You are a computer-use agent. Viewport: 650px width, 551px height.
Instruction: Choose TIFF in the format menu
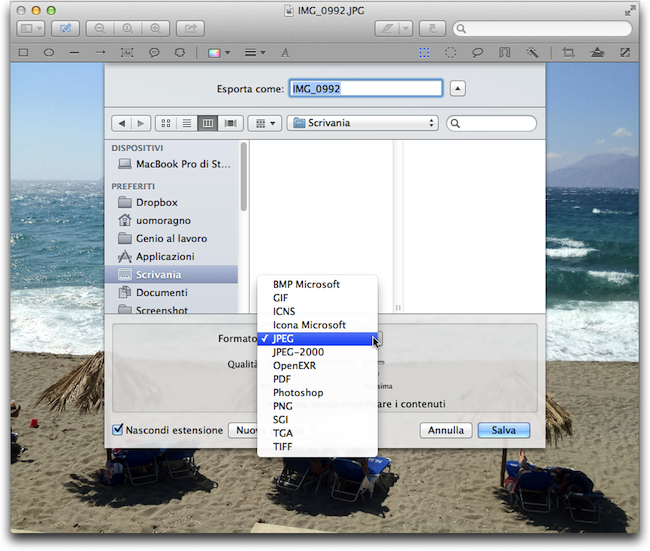[x=282, y=448]
